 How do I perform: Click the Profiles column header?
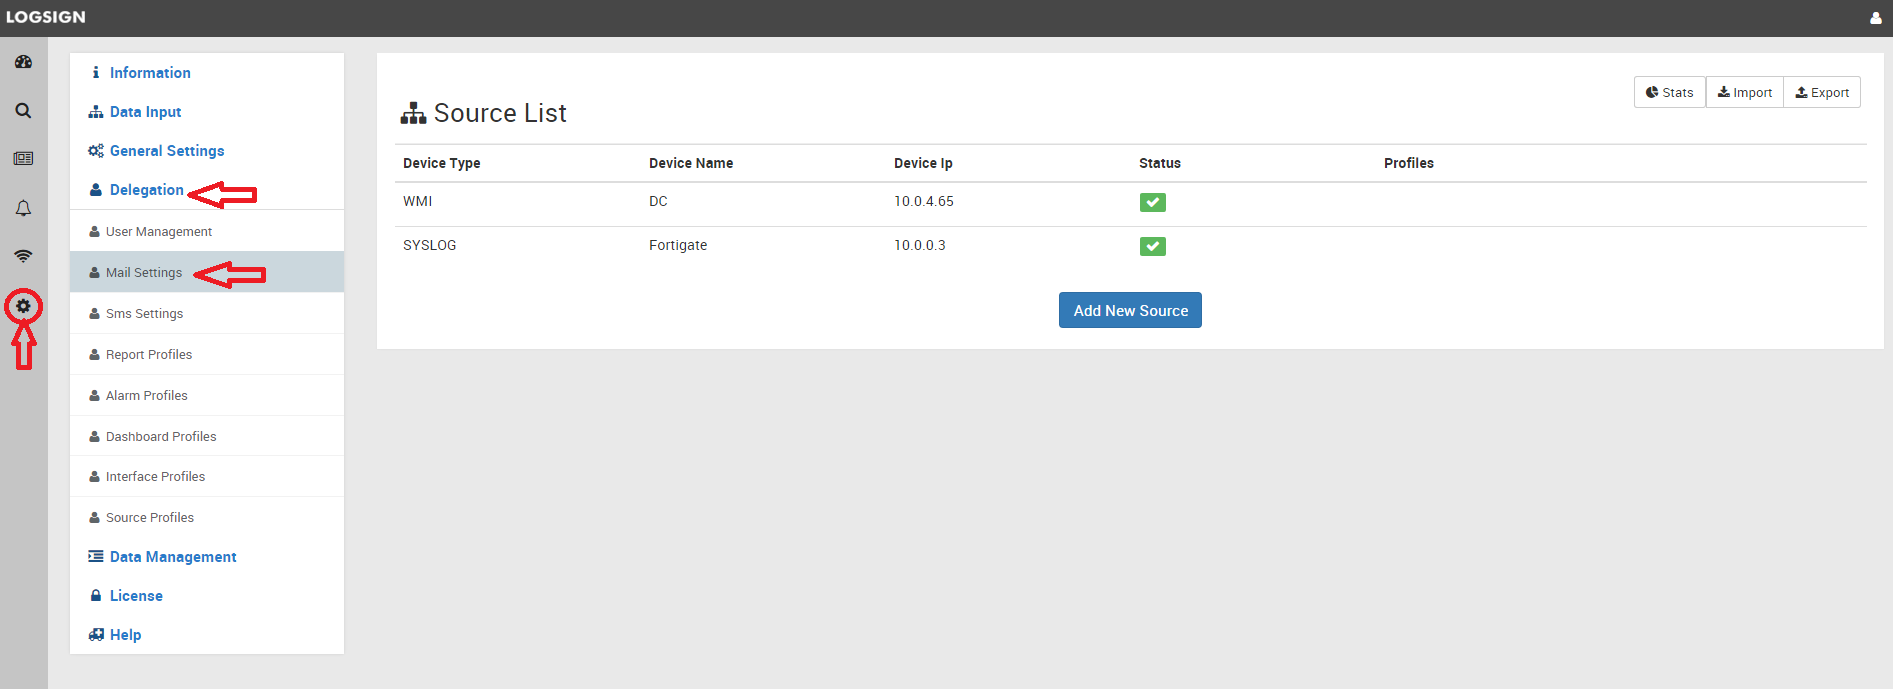[x=1409, y=163]
